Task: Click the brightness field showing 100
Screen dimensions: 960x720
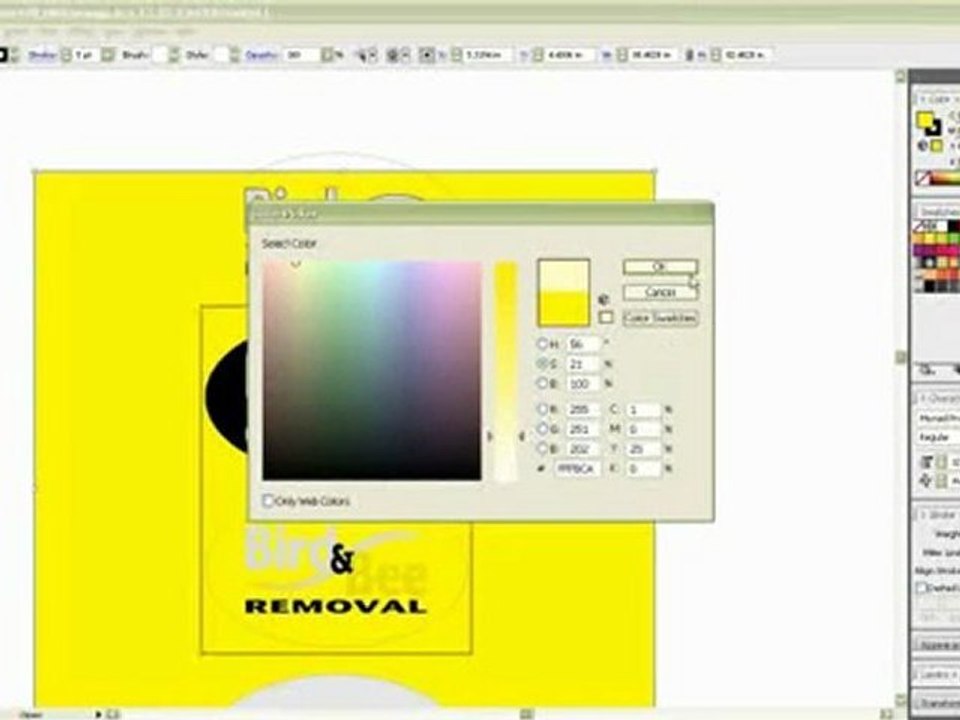Action: [582, 383]
